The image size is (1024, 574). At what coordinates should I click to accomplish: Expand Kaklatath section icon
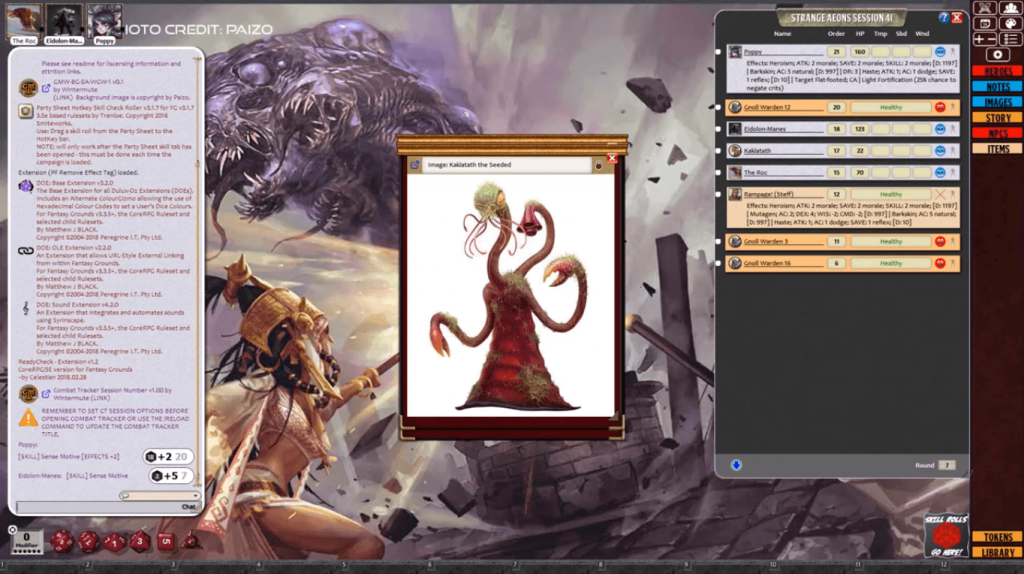(x=953, y=151)
